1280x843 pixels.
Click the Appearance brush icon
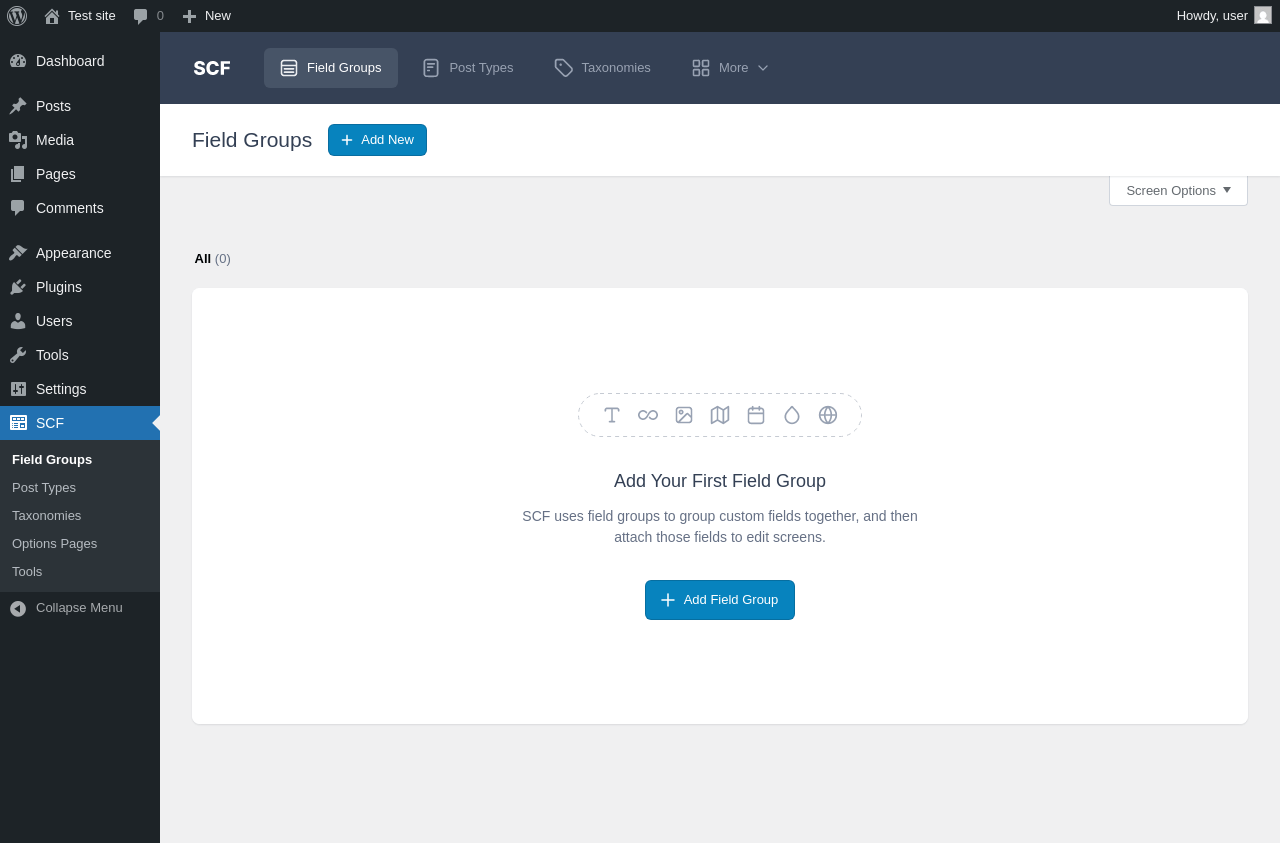(x=18, y=253)
